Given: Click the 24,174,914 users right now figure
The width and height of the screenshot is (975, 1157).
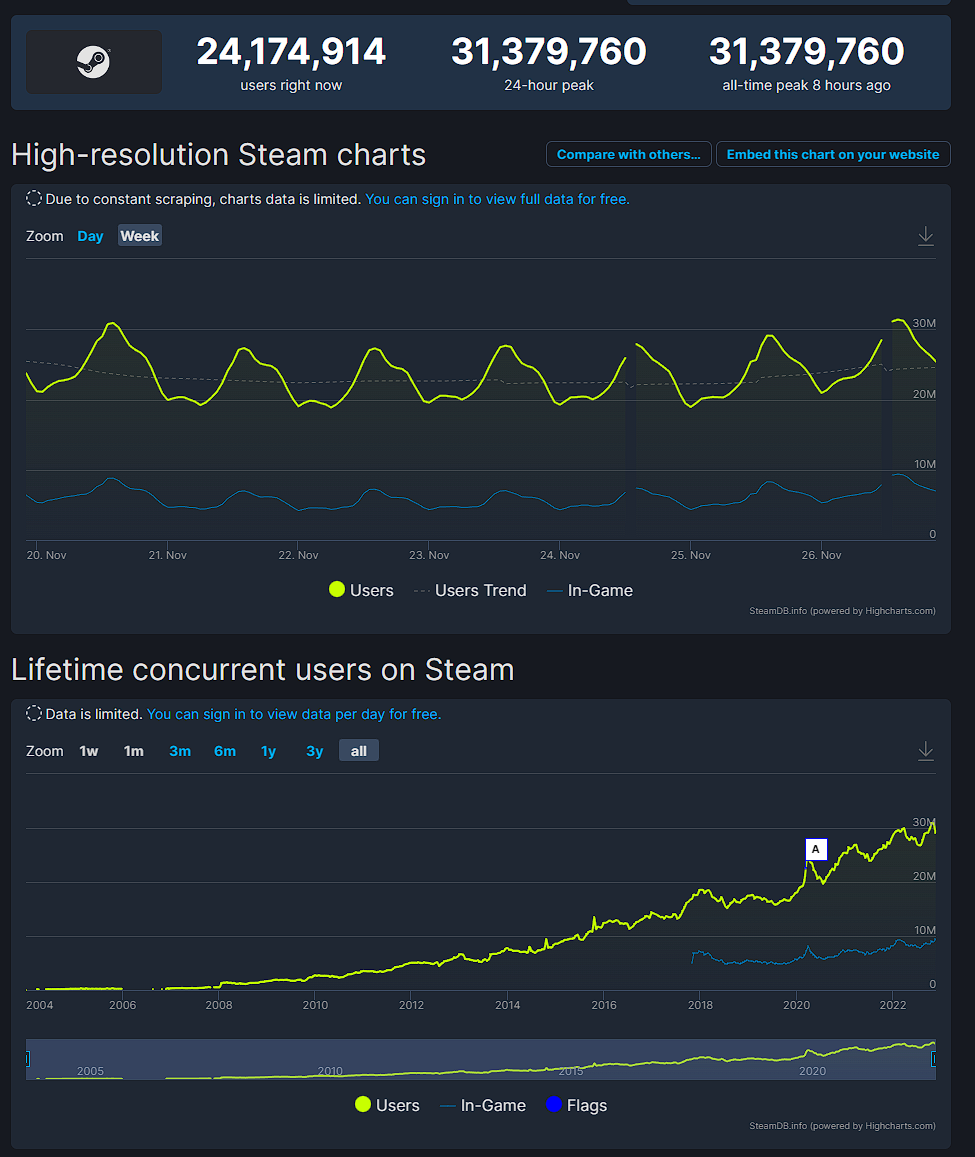Looking at the screenshot, I should tap(291, 52).
